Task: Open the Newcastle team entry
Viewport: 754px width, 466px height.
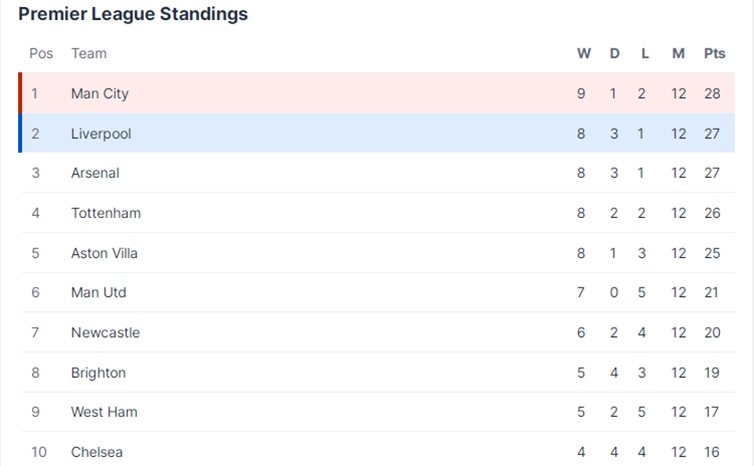Action: 105,332
